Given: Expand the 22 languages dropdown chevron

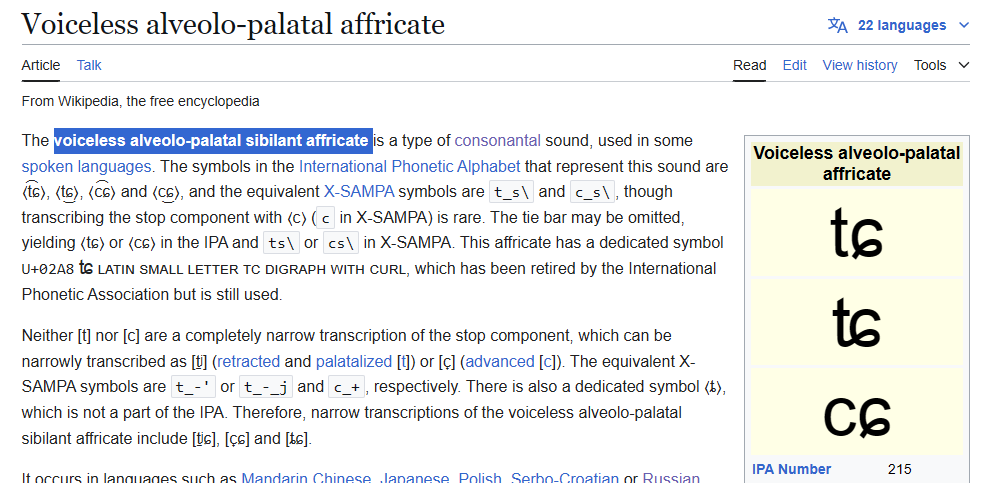Looking at the screenshot, I should tap(964, 25).
